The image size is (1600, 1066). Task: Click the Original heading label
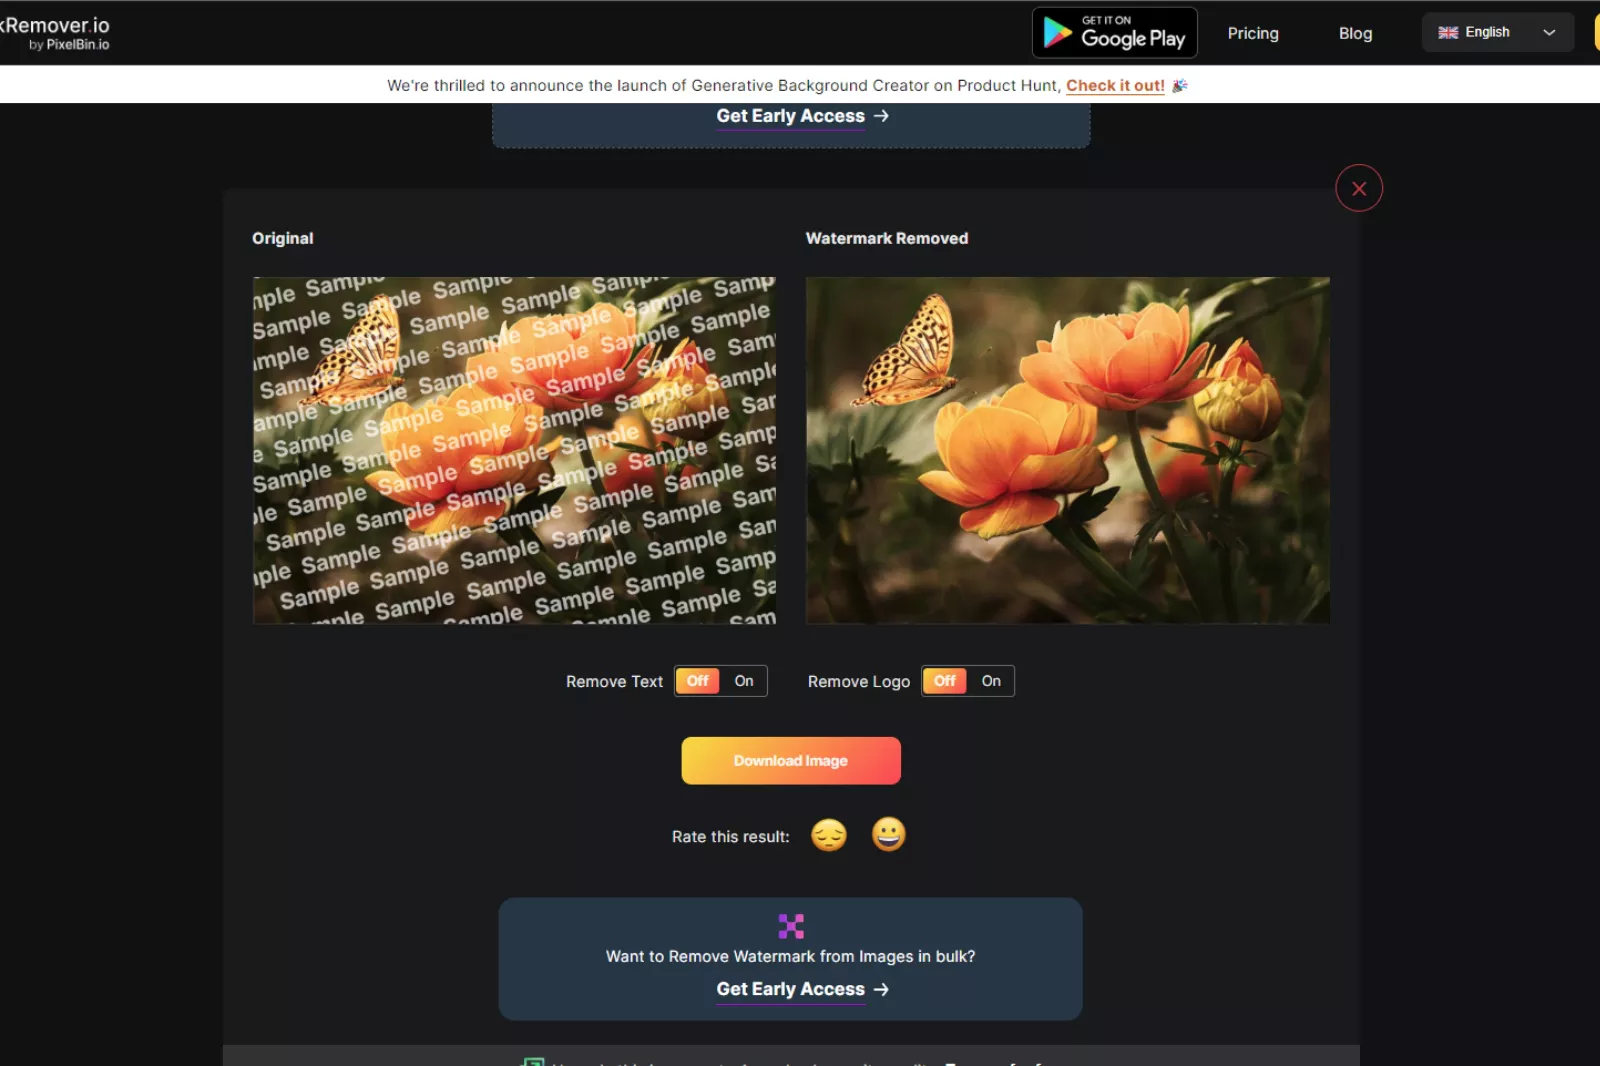point(283,238)
